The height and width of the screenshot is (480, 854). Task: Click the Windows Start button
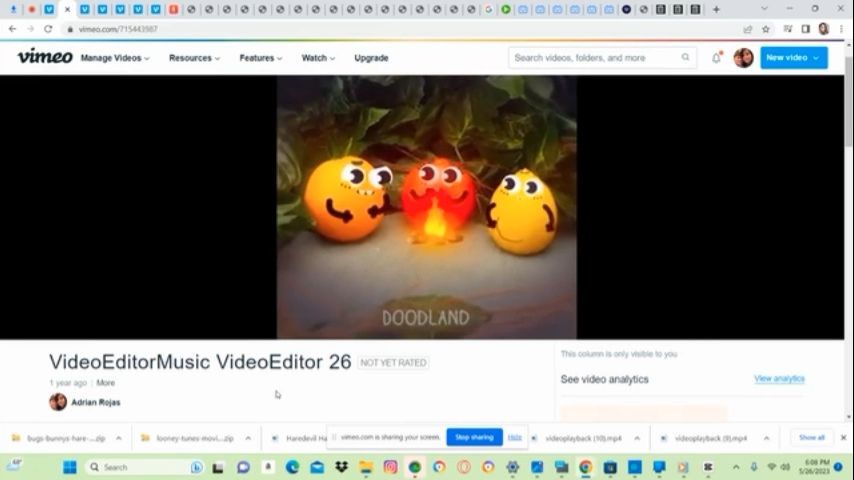click(70, 467)
